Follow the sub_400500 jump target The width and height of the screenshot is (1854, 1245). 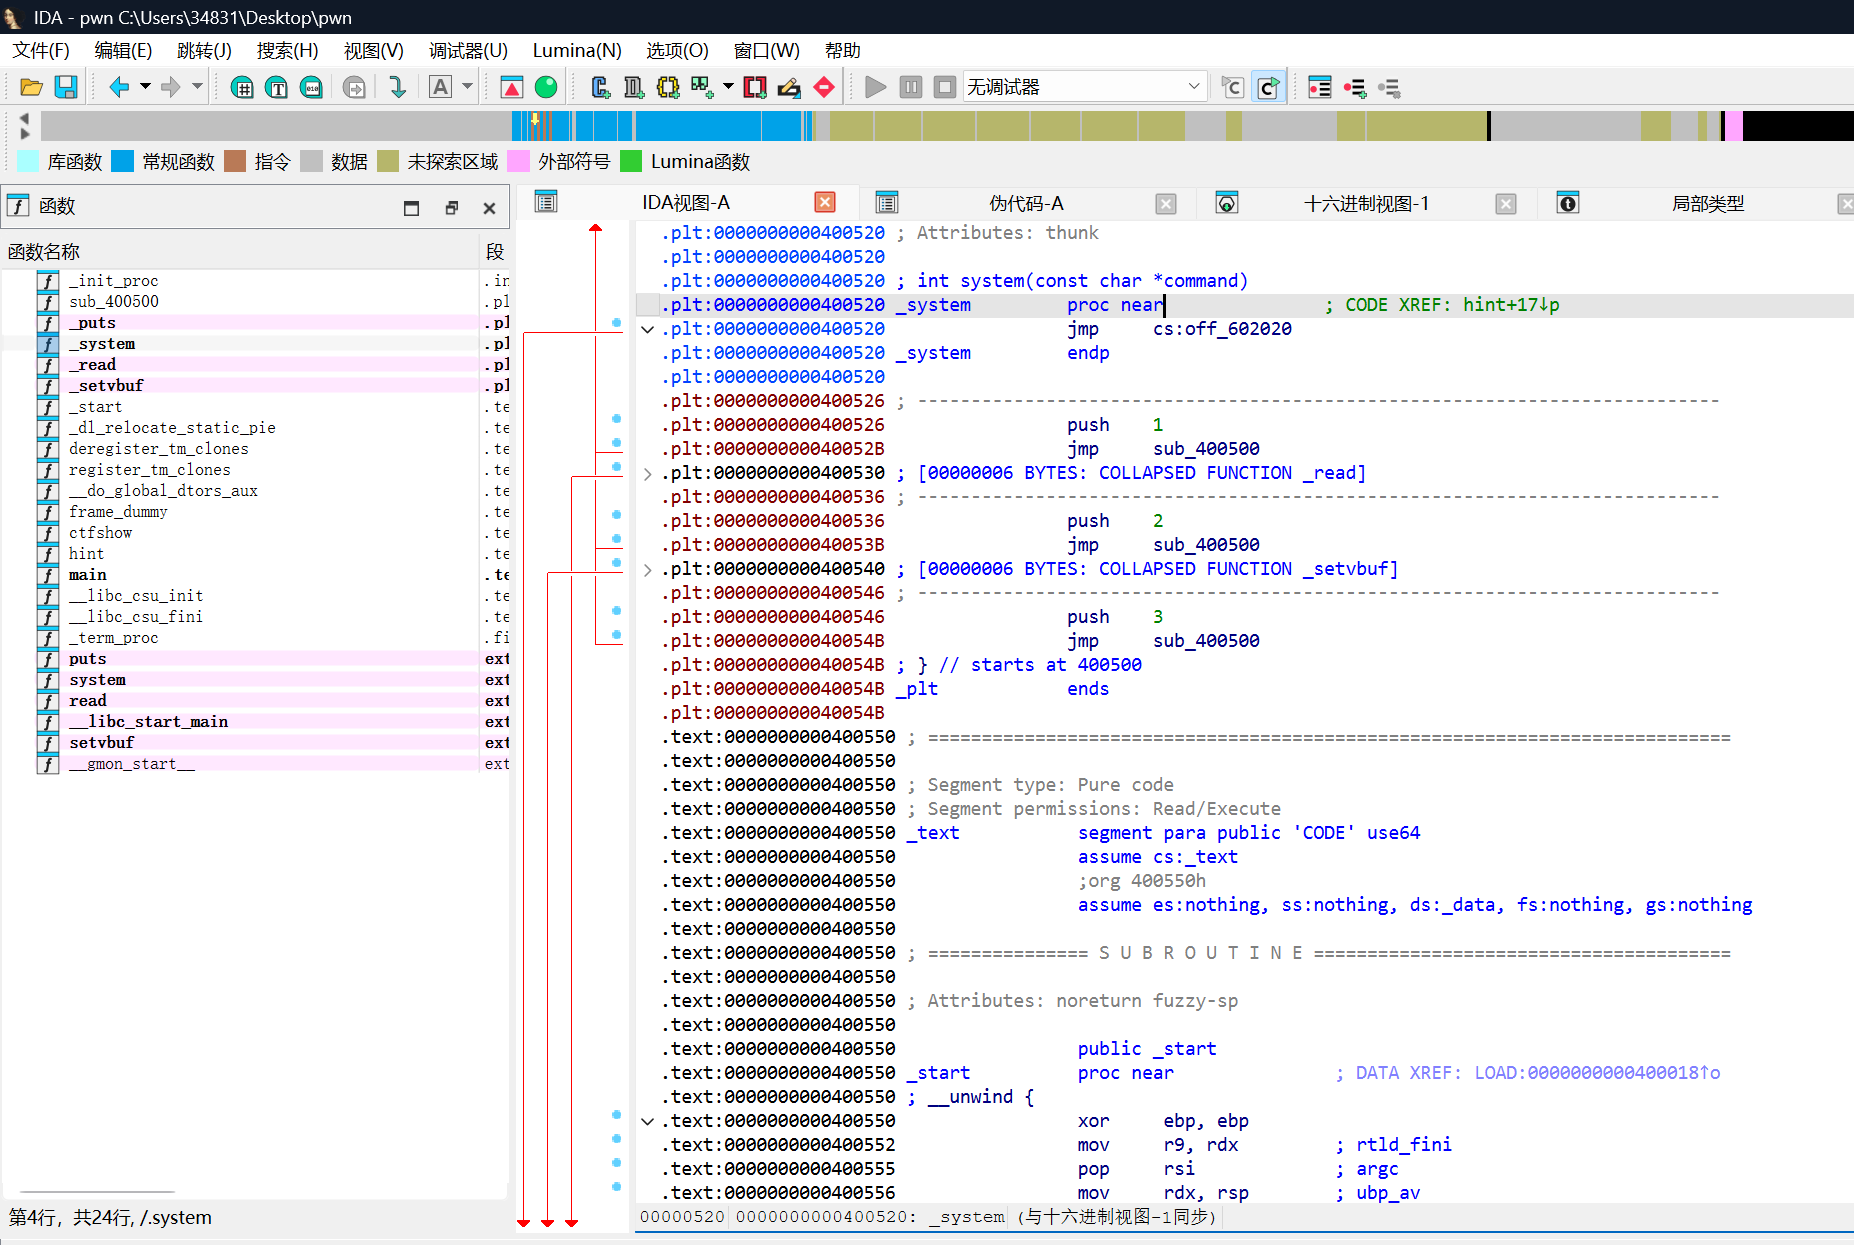[1206, 449]
